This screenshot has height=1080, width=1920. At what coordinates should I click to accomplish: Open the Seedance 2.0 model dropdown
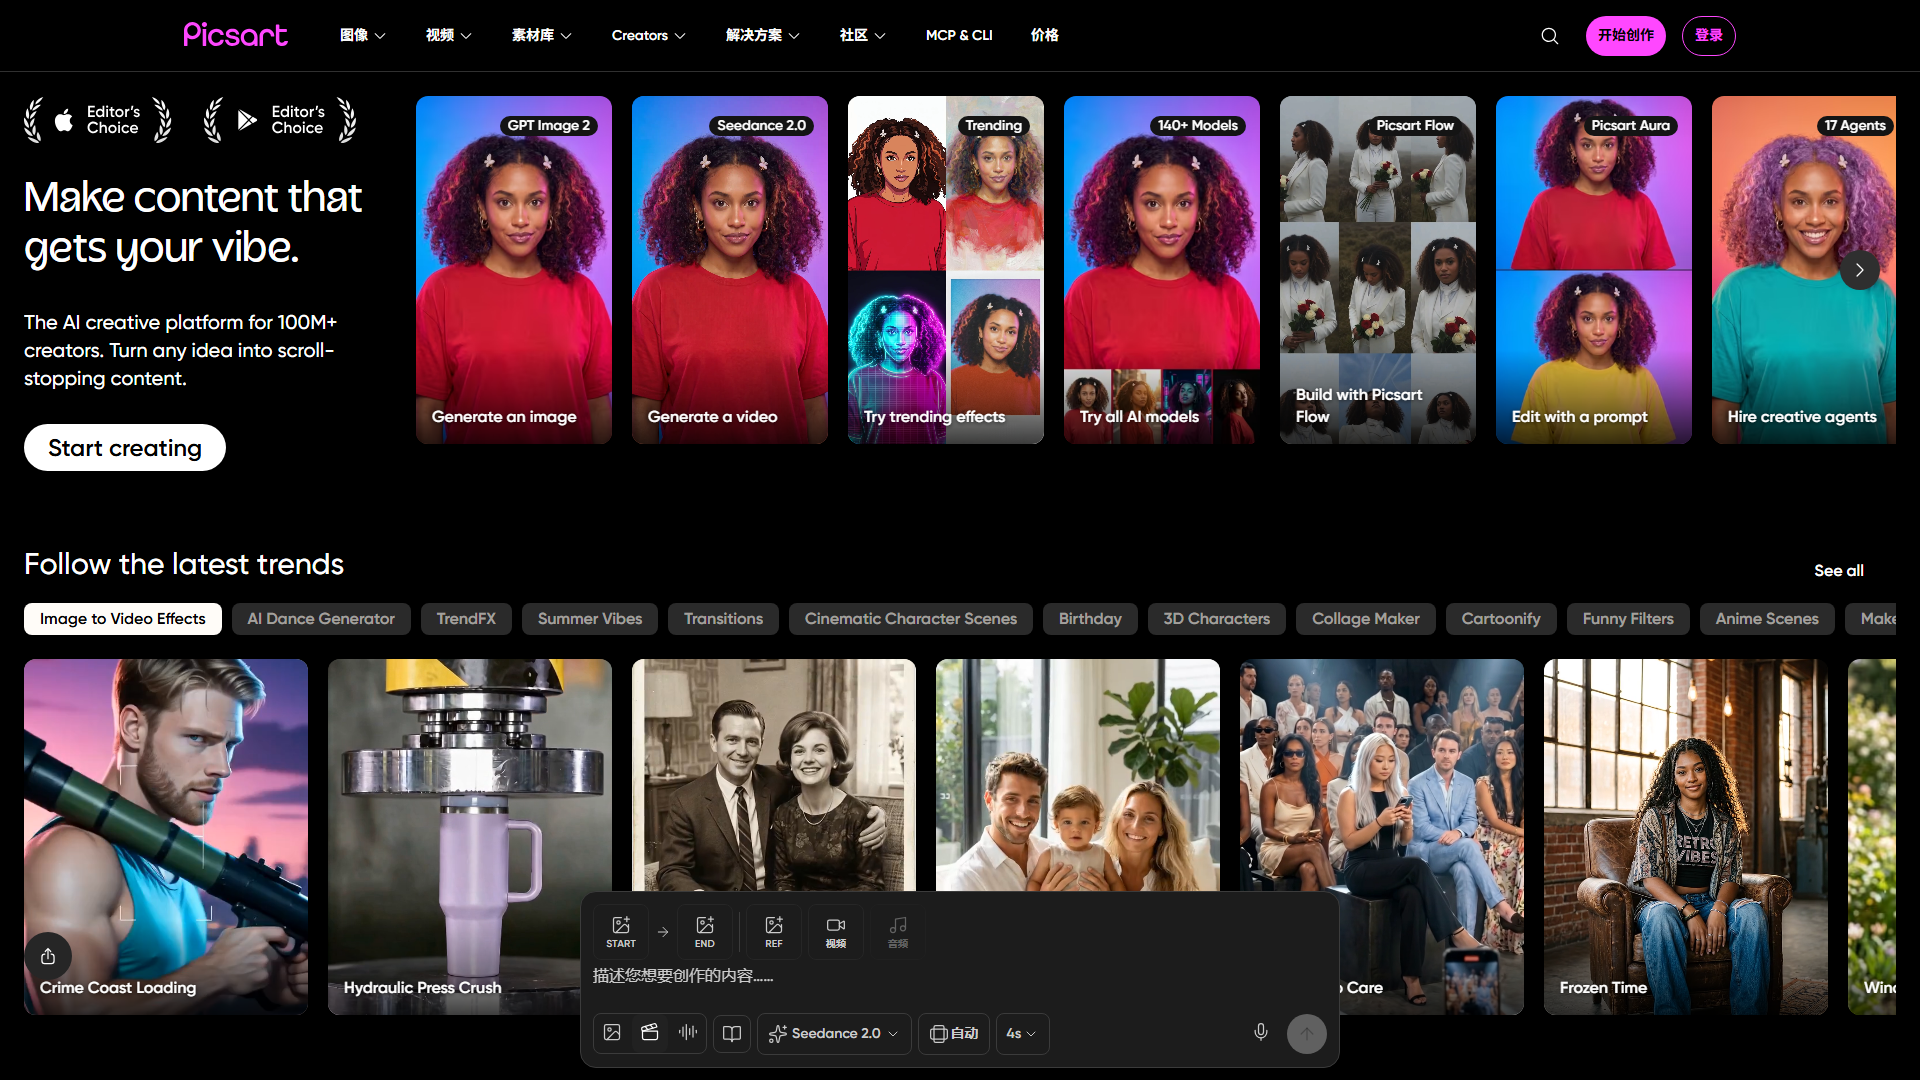pos(834,1033)
